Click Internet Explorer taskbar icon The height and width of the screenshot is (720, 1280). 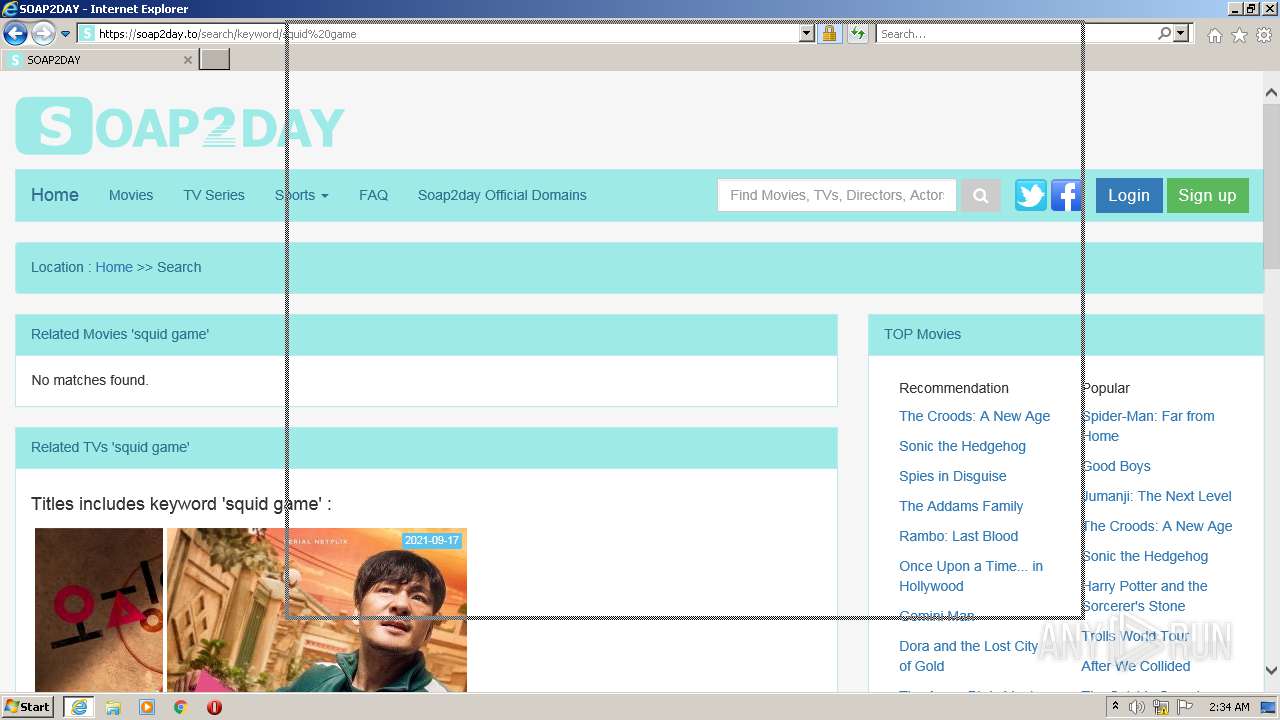(78, 707)
